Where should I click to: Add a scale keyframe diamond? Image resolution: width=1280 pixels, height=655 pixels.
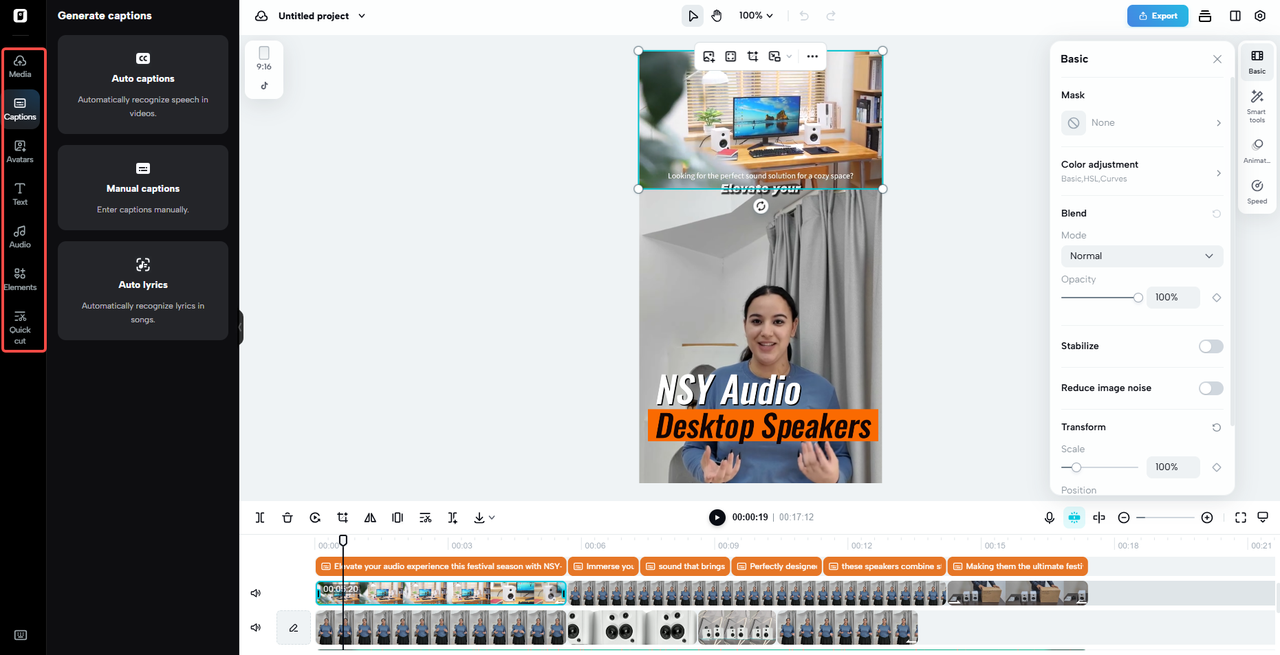pos(1216,467)
